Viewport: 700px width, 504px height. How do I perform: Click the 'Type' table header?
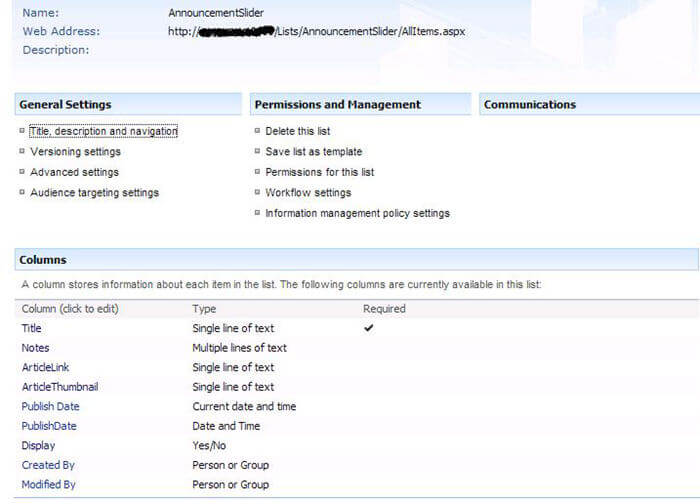204,309
